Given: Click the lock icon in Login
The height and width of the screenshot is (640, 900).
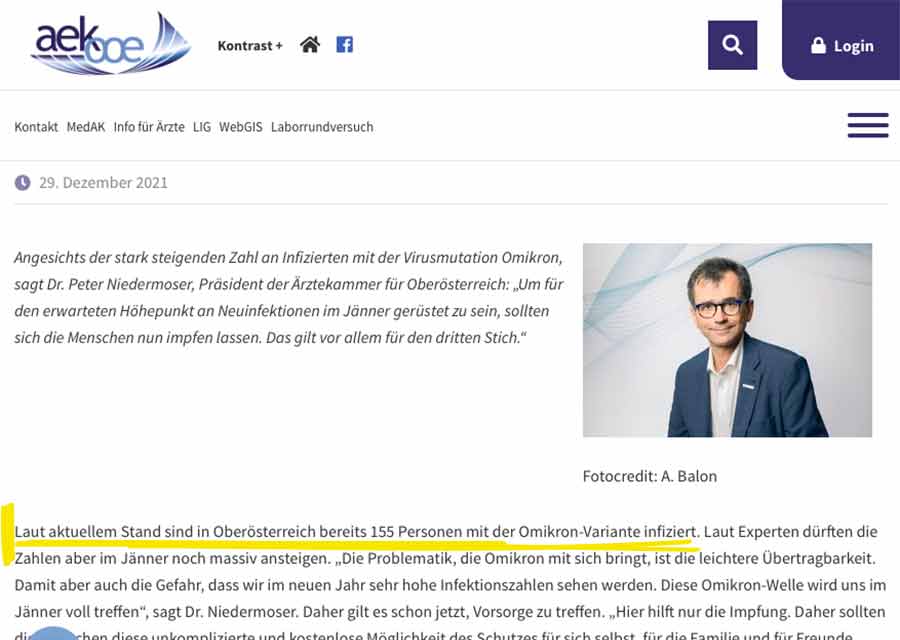Looking at the screenshot, I should [x=818, y=45].
